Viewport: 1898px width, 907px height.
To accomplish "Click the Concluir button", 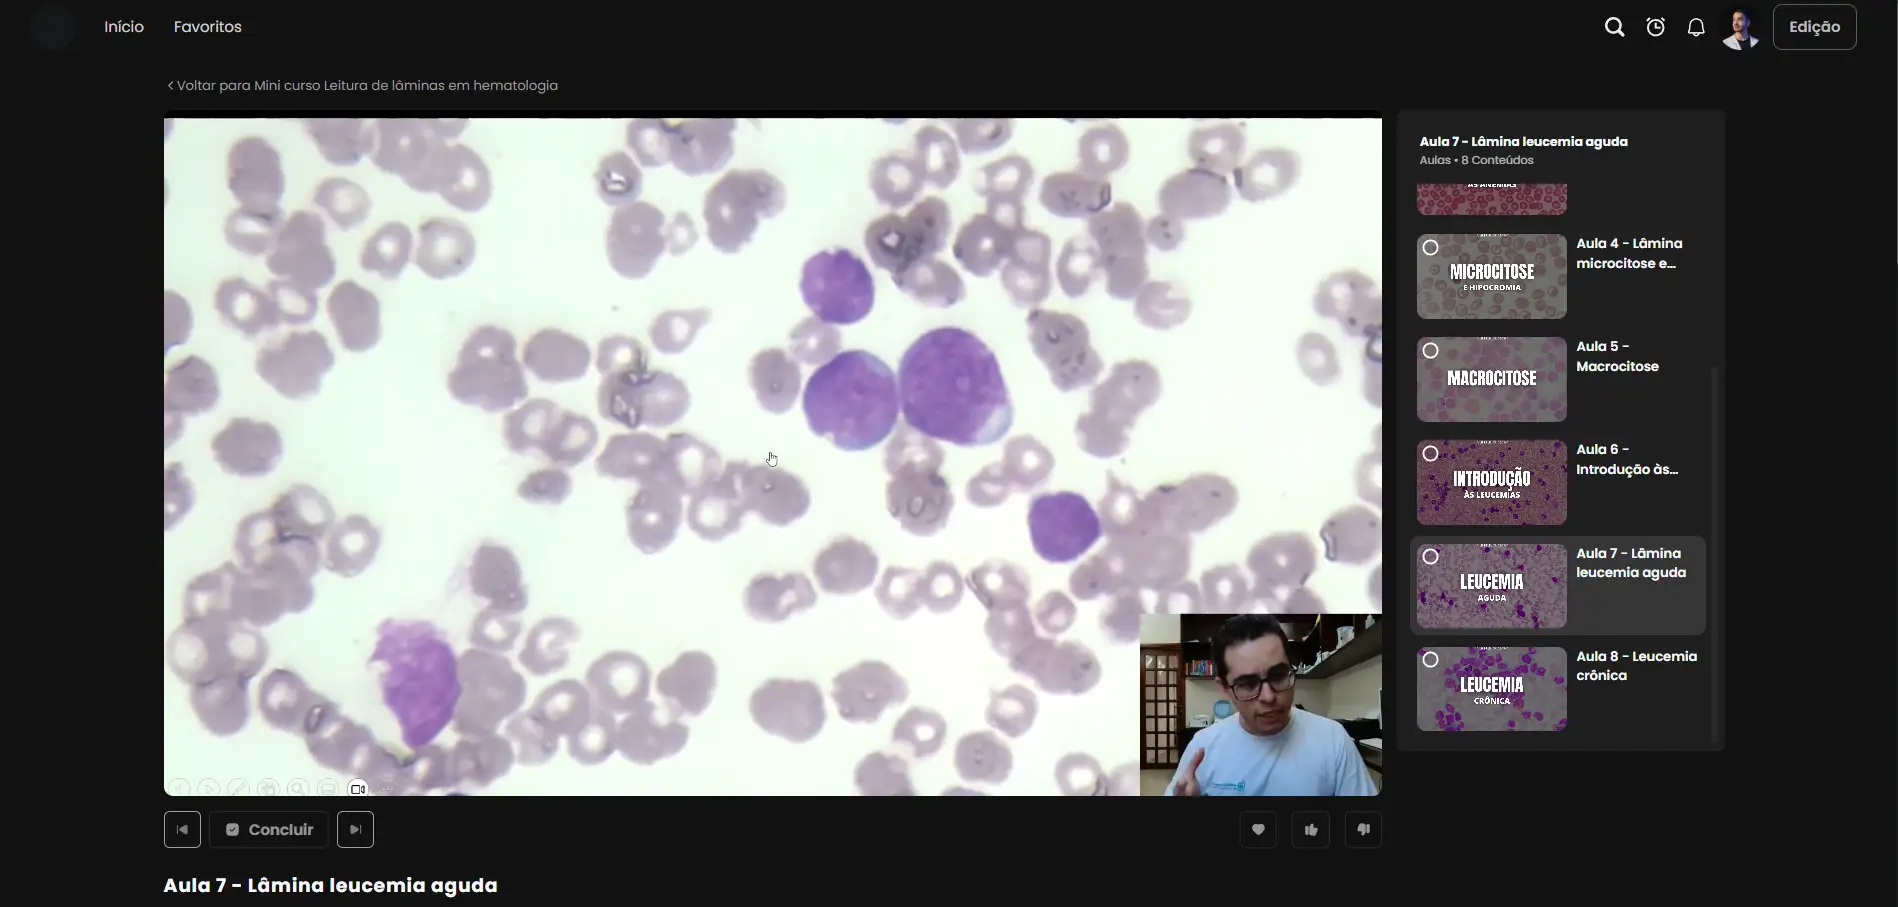I will coord(269,829).
